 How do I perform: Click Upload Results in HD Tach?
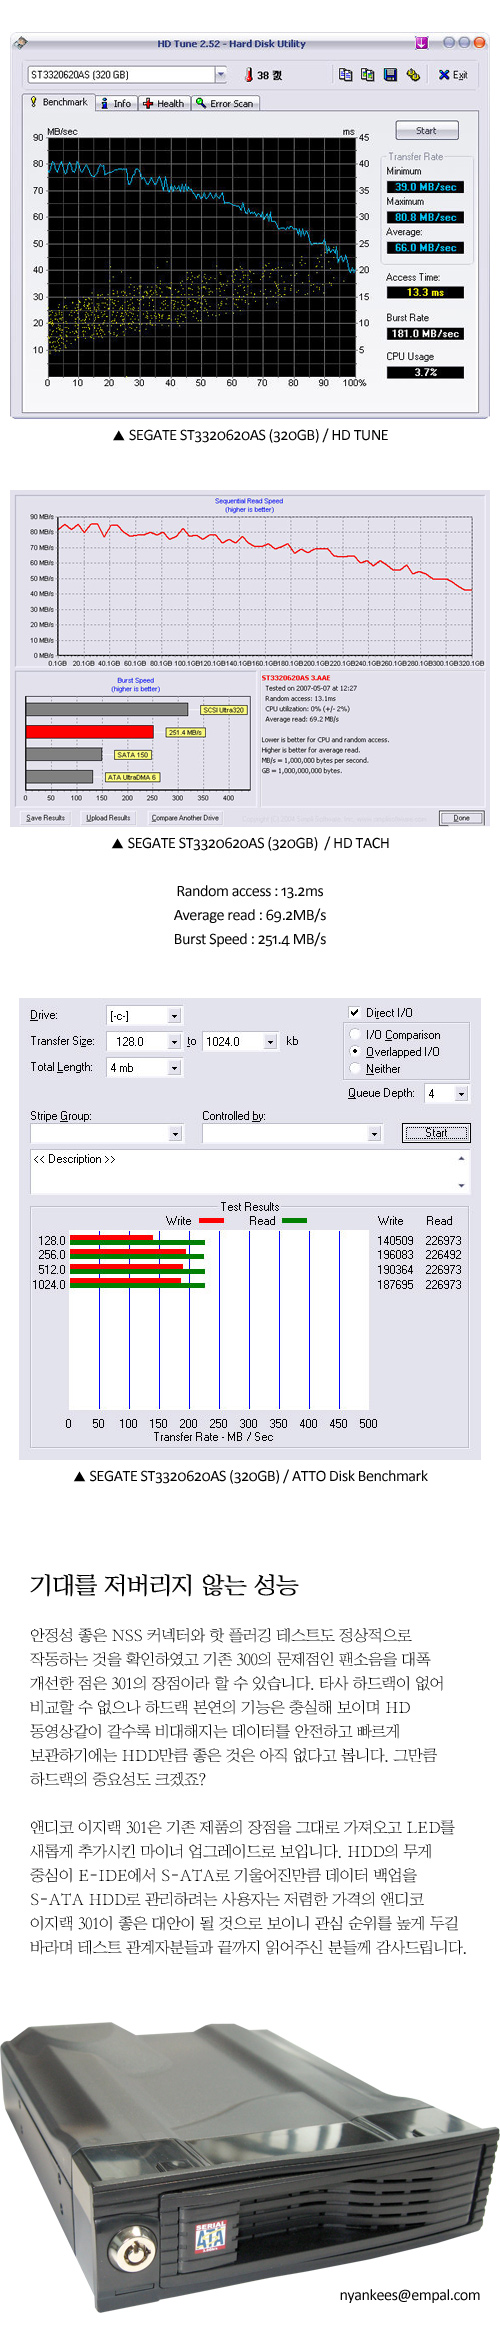coord(108,817)
